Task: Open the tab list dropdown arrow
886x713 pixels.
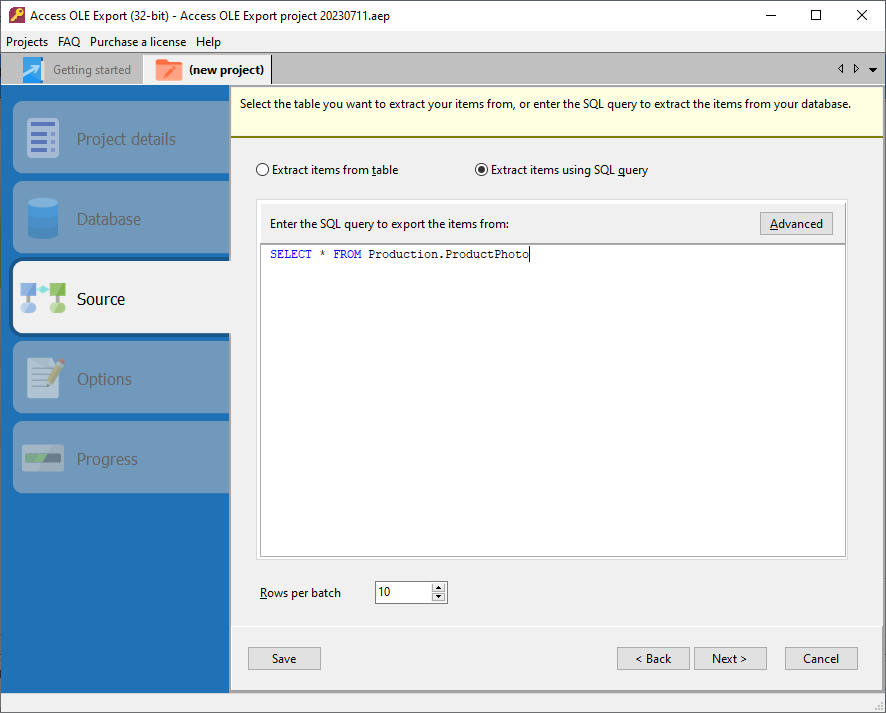Action: point(873,70)
